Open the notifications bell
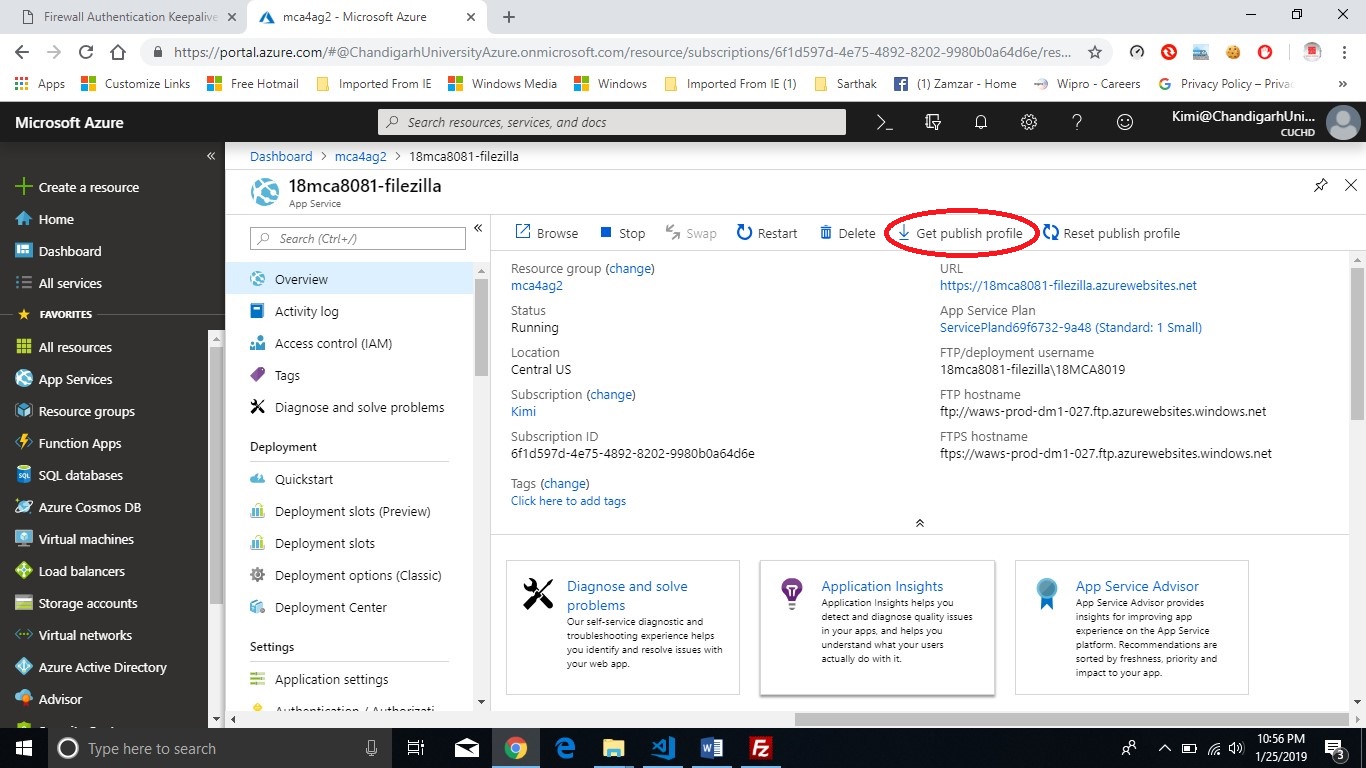Image resolution: width=1366 pixels, height=768 pixels. (981, 122)
